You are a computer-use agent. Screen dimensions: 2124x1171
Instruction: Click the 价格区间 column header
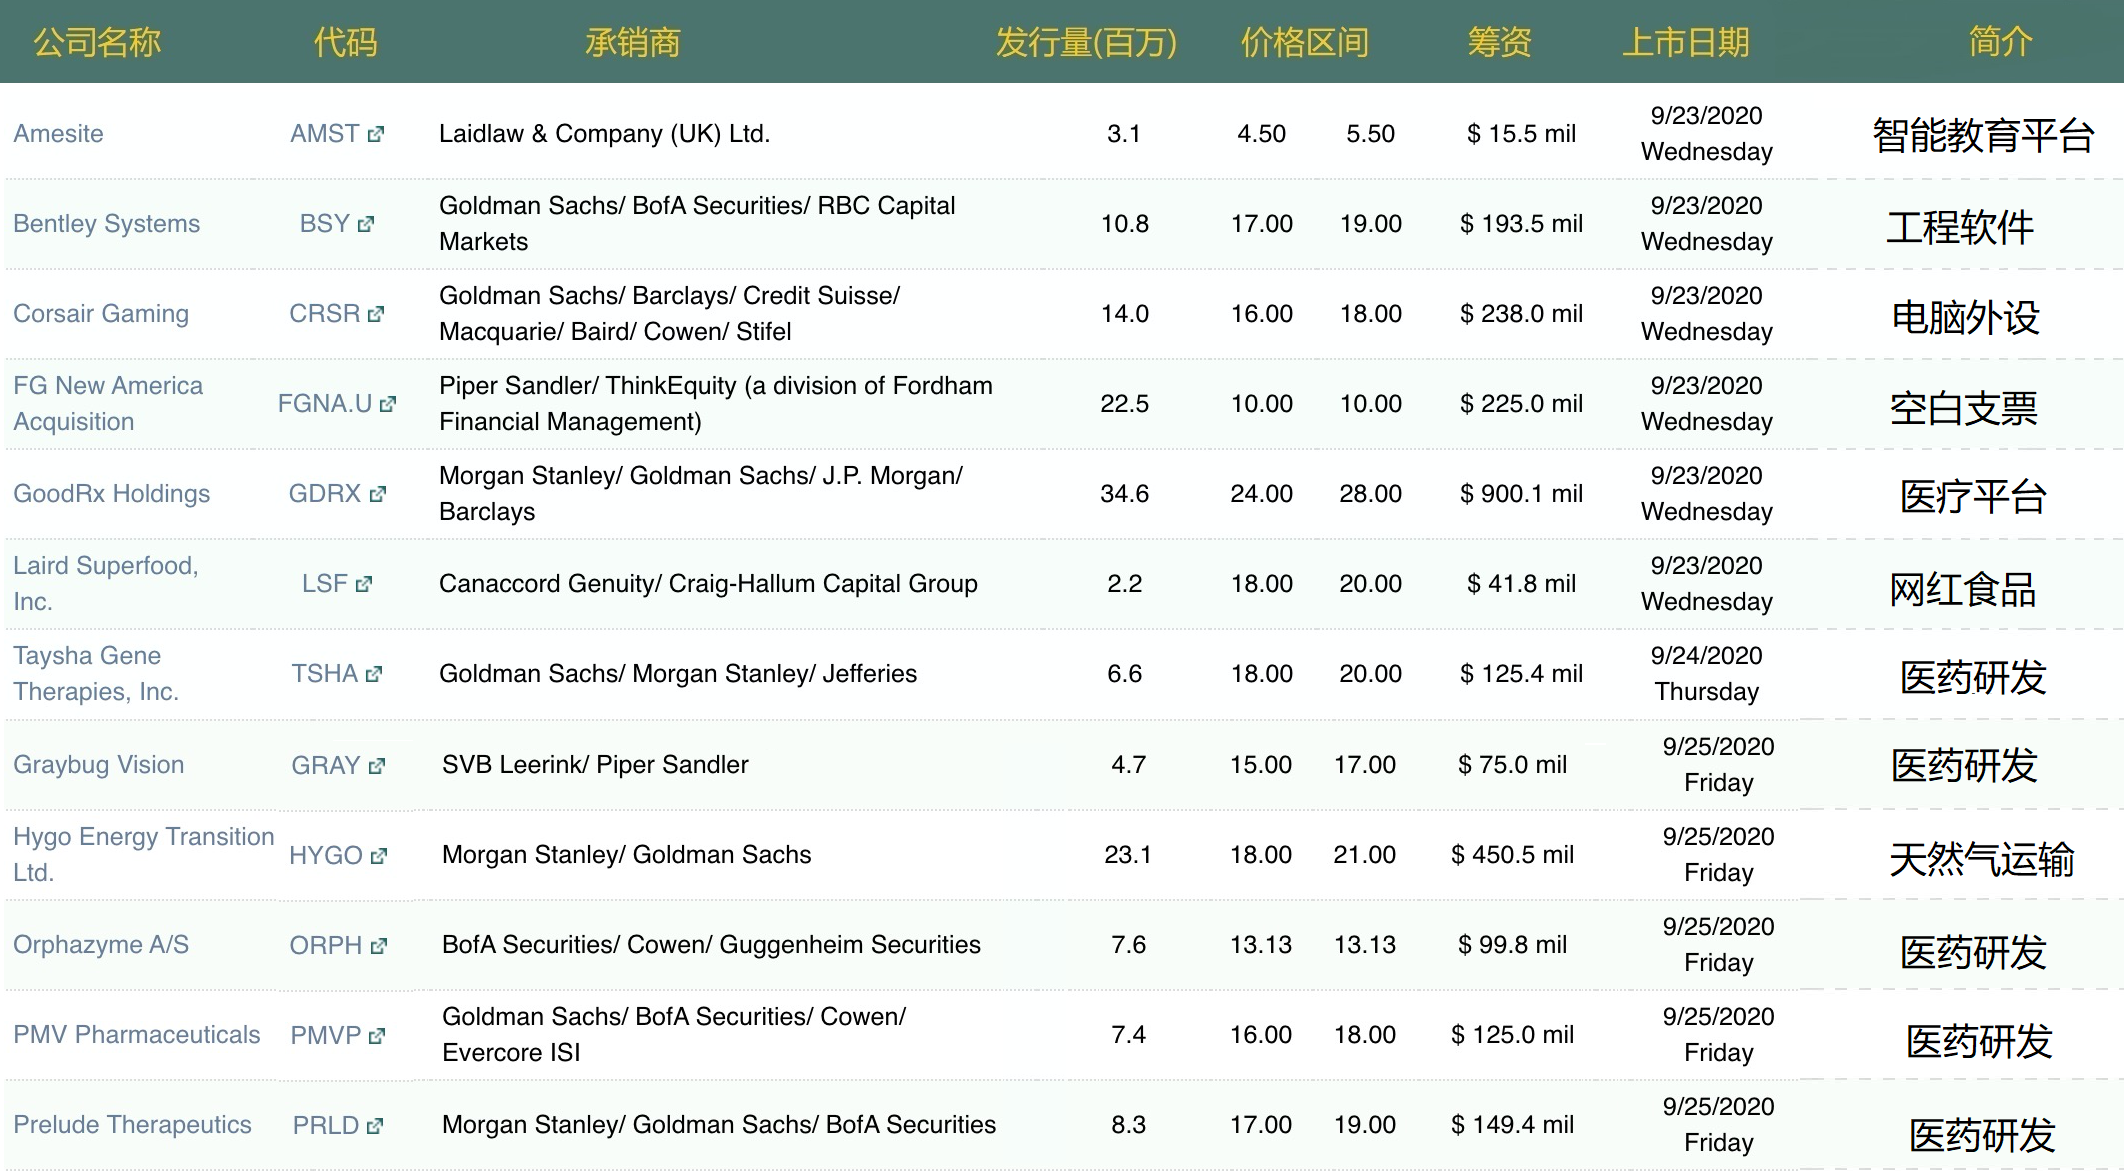click(x=1304, y=42)
